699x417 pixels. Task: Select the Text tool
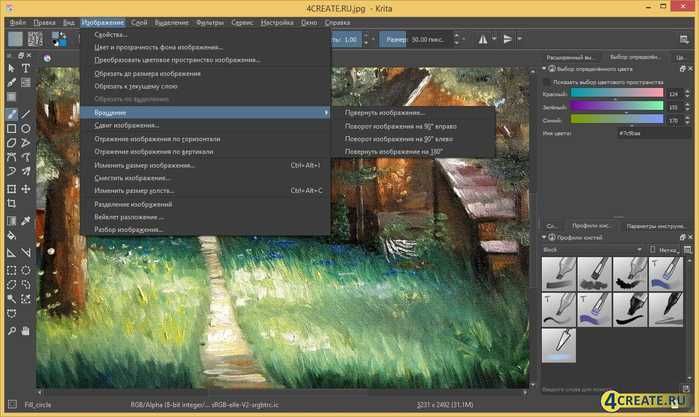tap(26, 68)
